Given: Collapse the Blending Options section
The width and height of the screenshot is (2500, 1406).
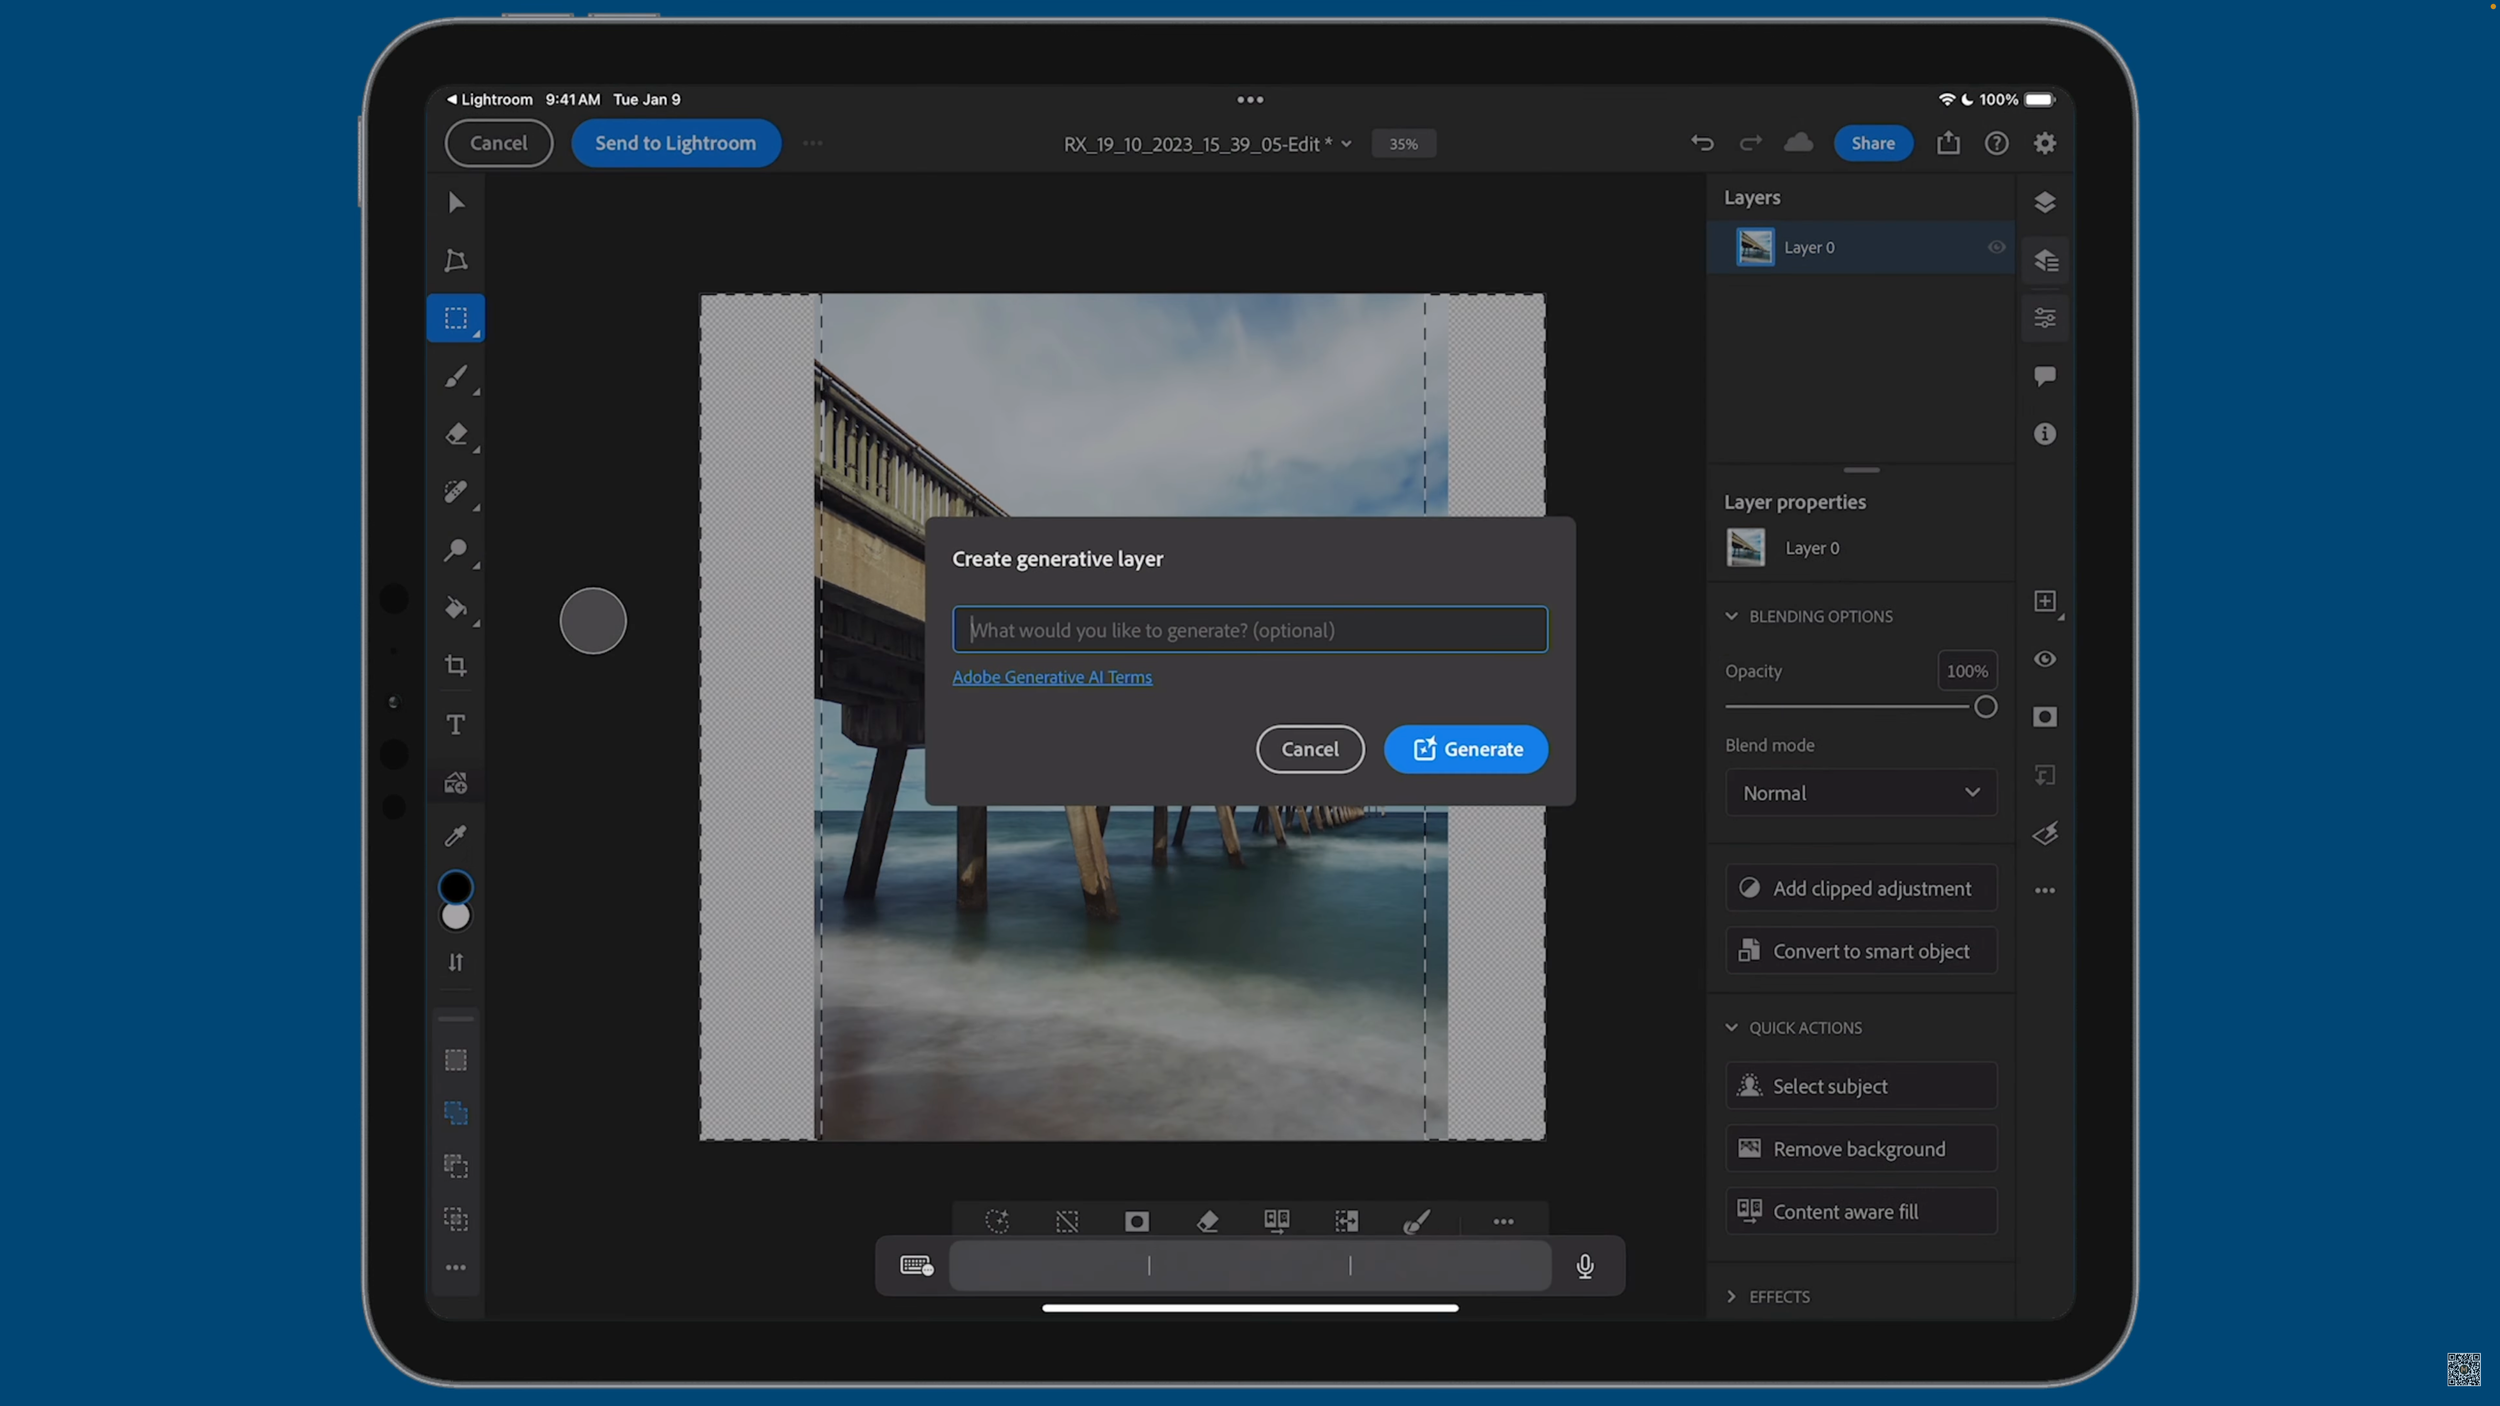Looking at the screenshot, I should pos(1732,616).
